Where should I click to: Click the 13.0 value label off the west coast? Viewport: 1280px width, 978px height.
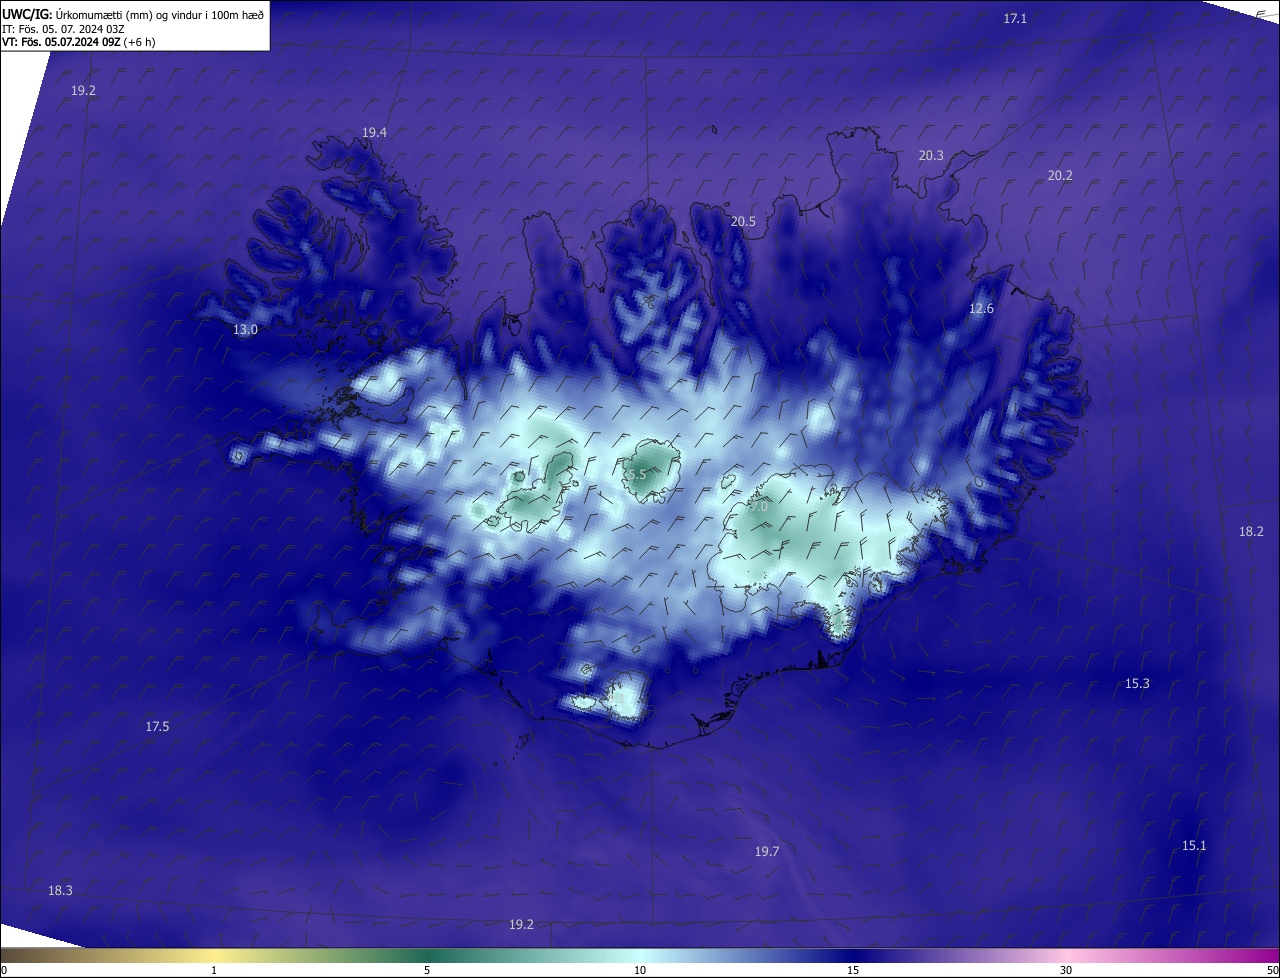coord(245,329)
